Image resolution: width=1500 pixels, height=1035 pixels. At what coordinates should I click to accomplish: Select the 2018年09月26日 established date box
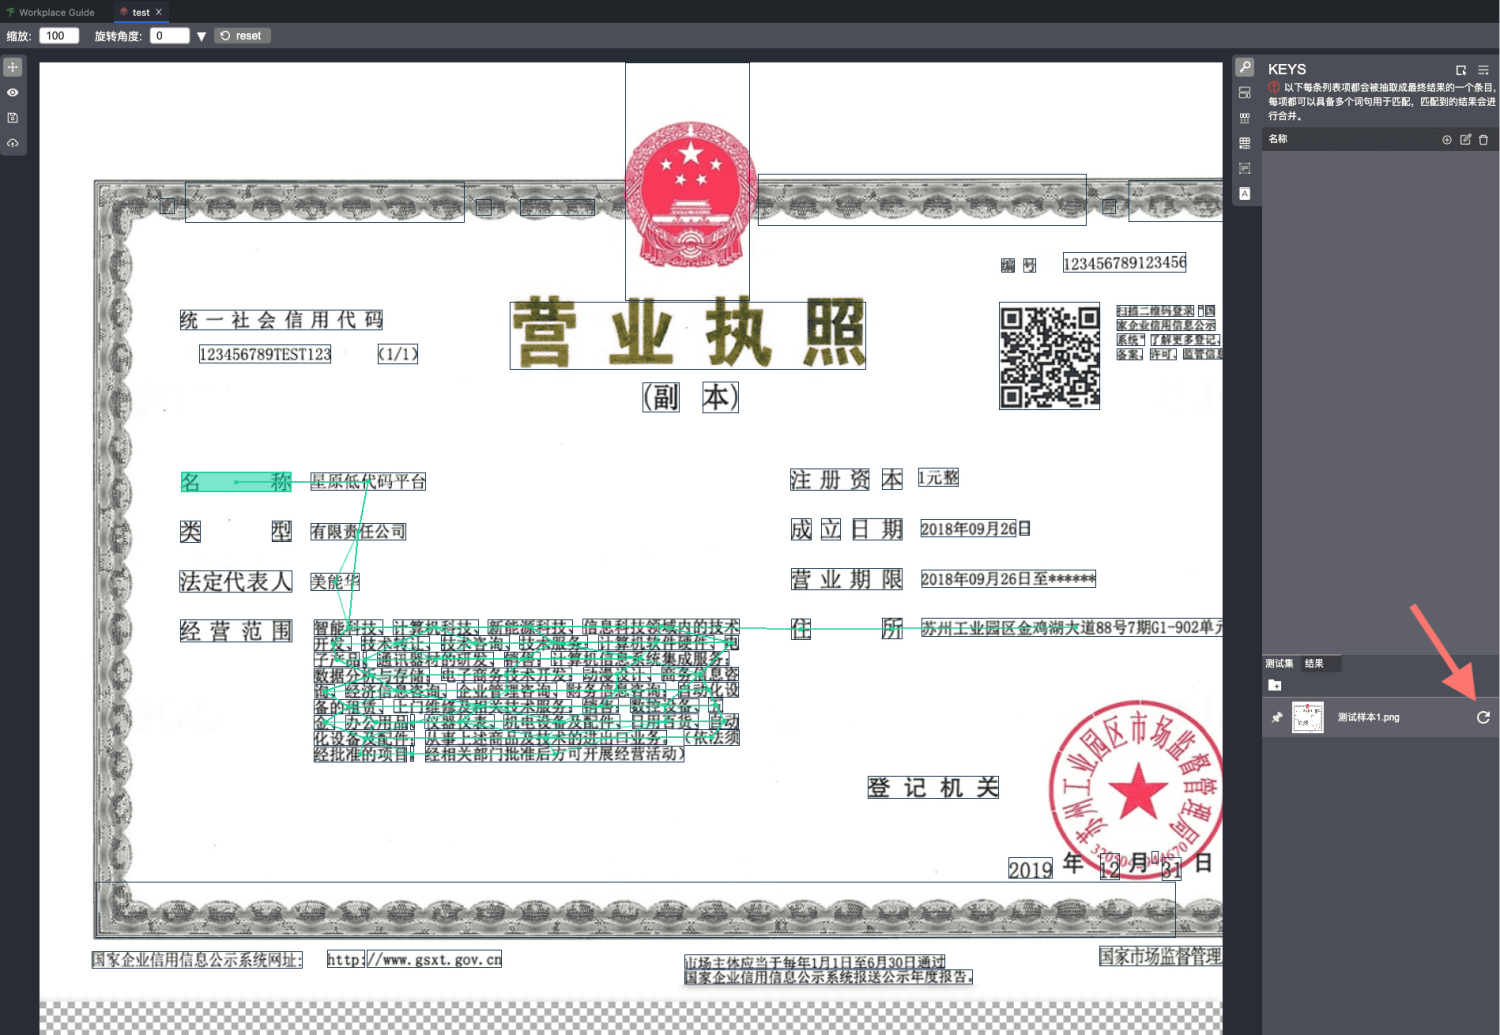[975, 529]
